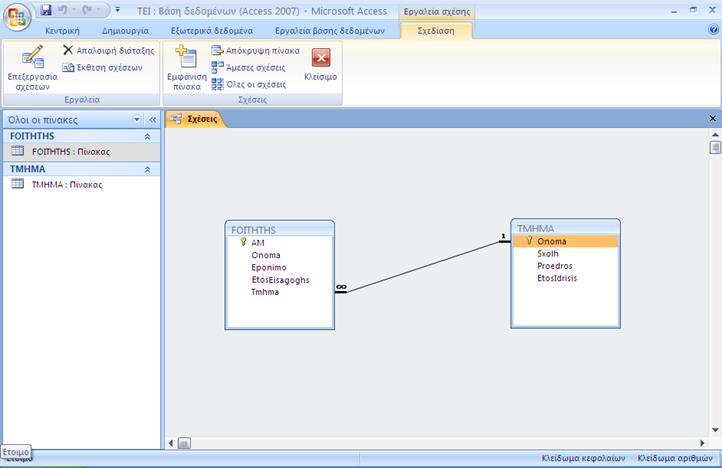Open the quick access toolbar customize dropdown
722x468 pixels.
click(117, 10)
